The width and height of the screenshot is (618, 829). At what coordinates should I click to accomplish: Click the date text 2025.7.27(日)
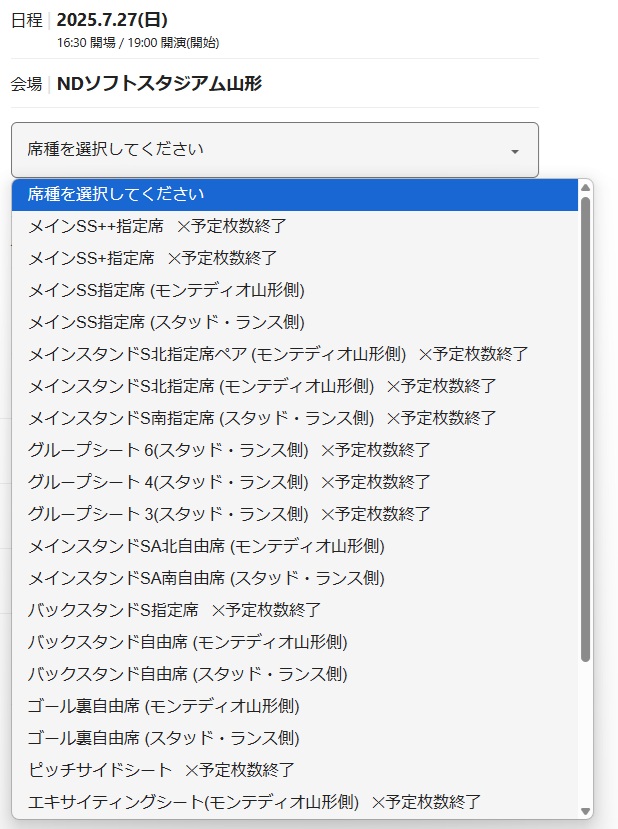coord(112,20)
